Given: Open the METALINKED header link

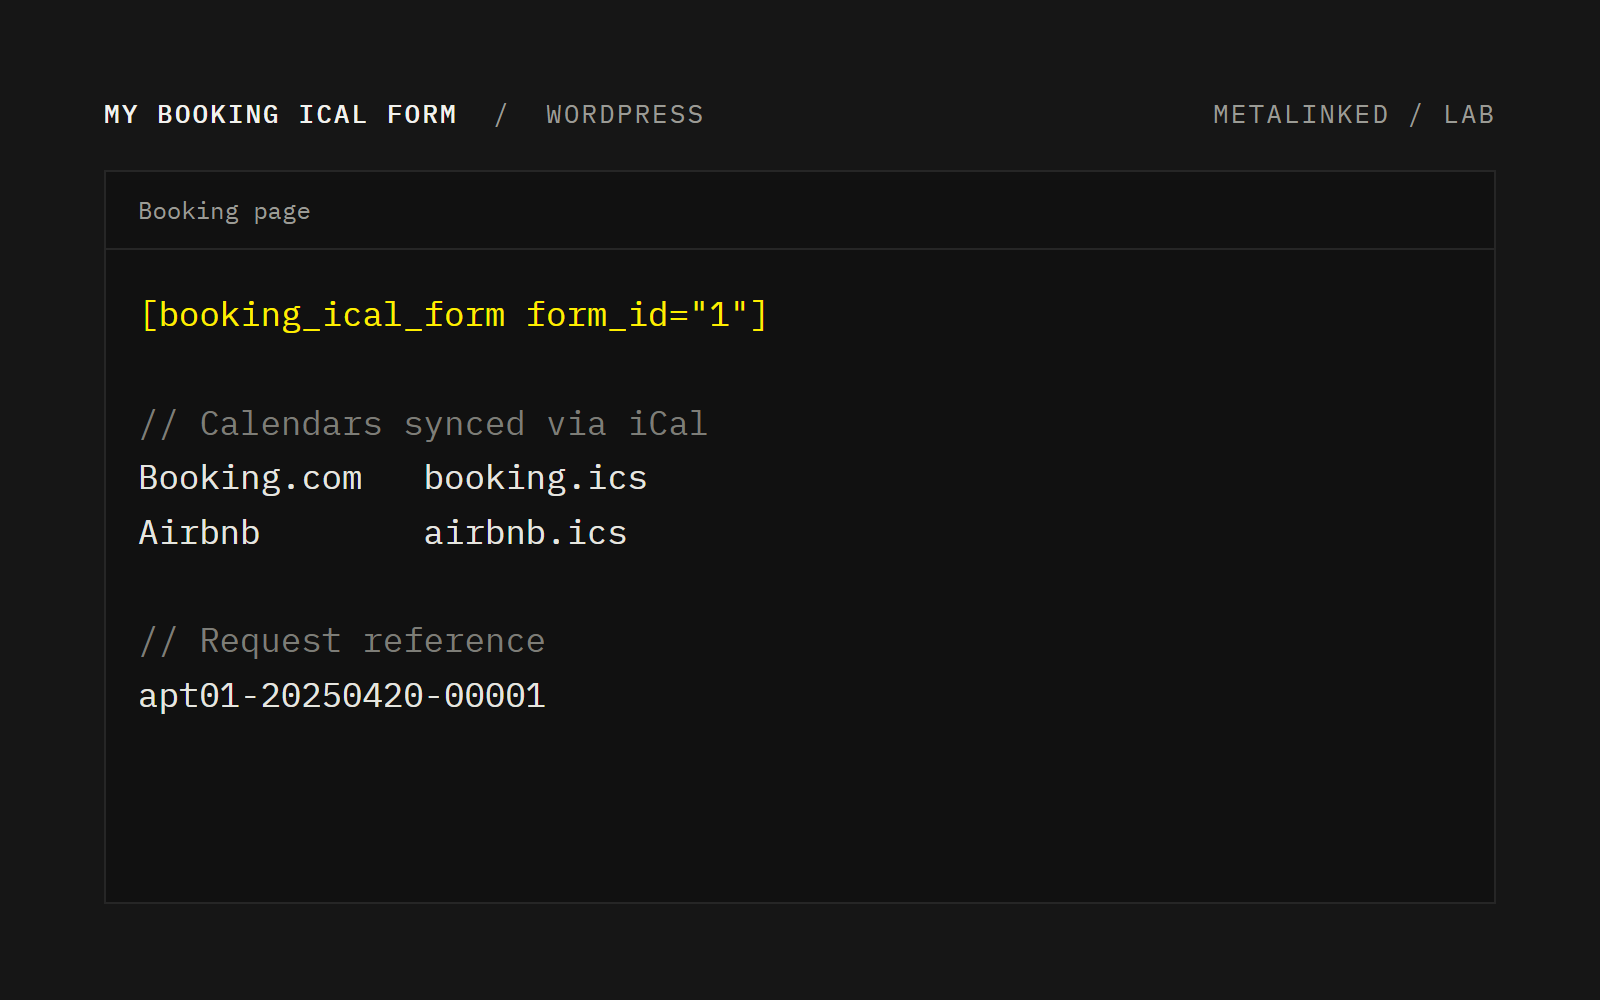Looking at the screenshot, I should [x=1300, y=115].
